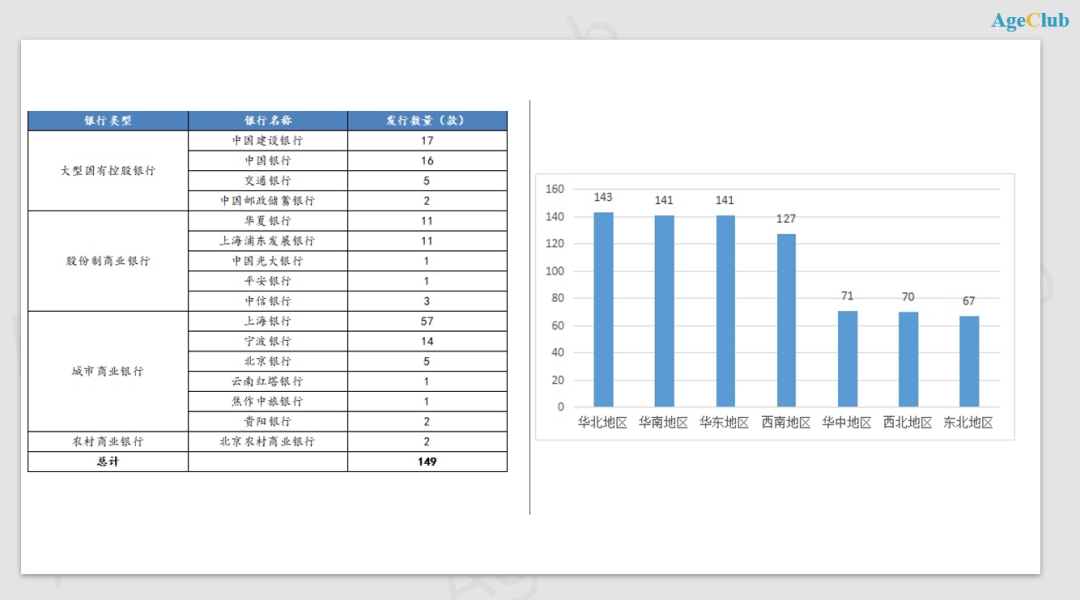This screenshot has width=1080, height=600.
Task: Select the 中国邮政储蓄银行 name cell
Action: [x=268, y=200]
